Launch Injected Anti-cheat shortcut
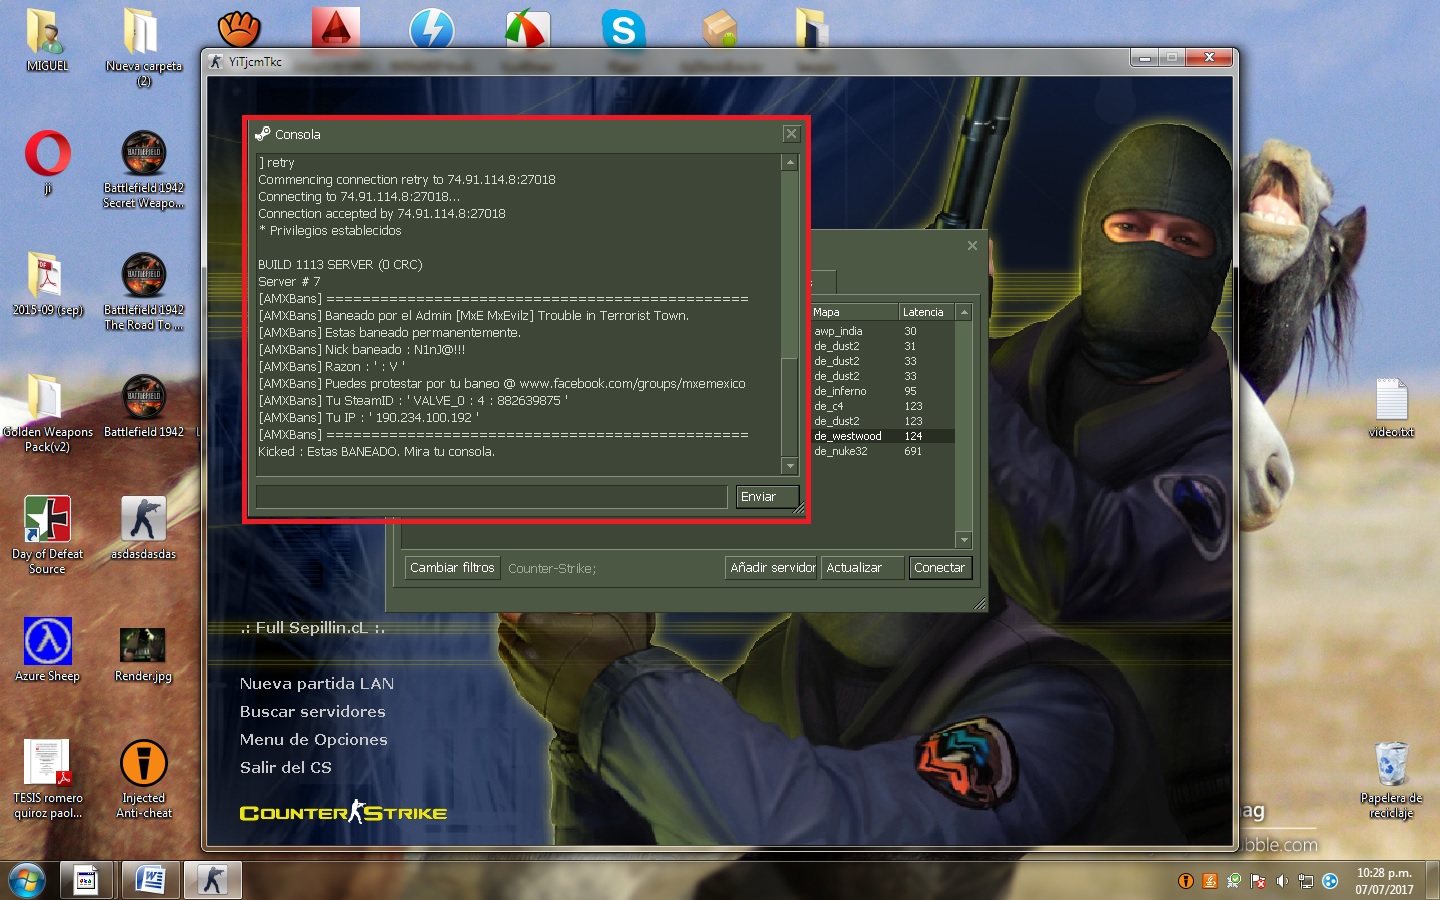The width and height of the screenshot is (1440, 900). pyautogui.click(x=143, y=778)
